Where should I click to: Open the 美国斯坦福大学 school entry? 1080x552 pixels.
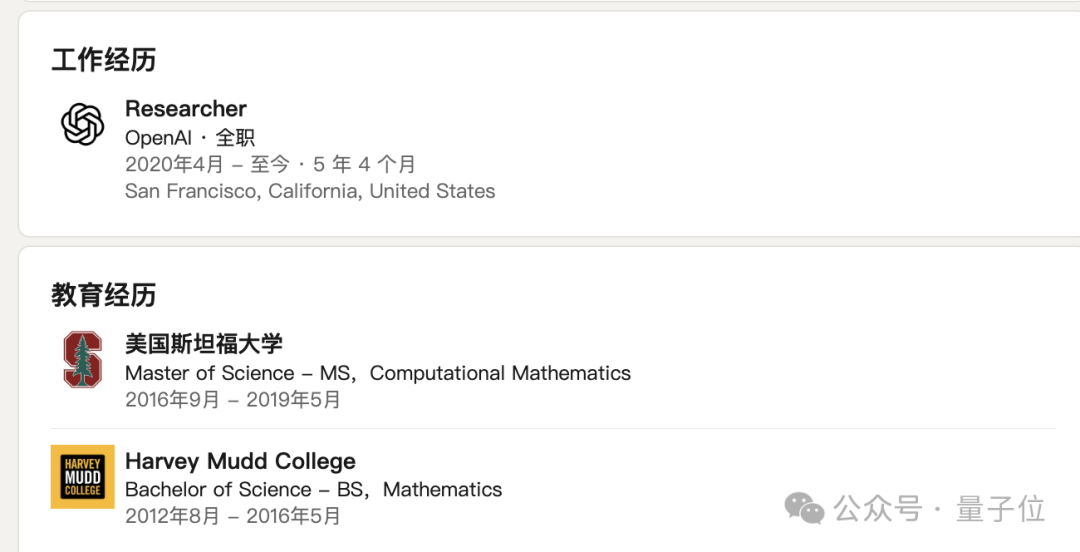click(x=204, y=344)
